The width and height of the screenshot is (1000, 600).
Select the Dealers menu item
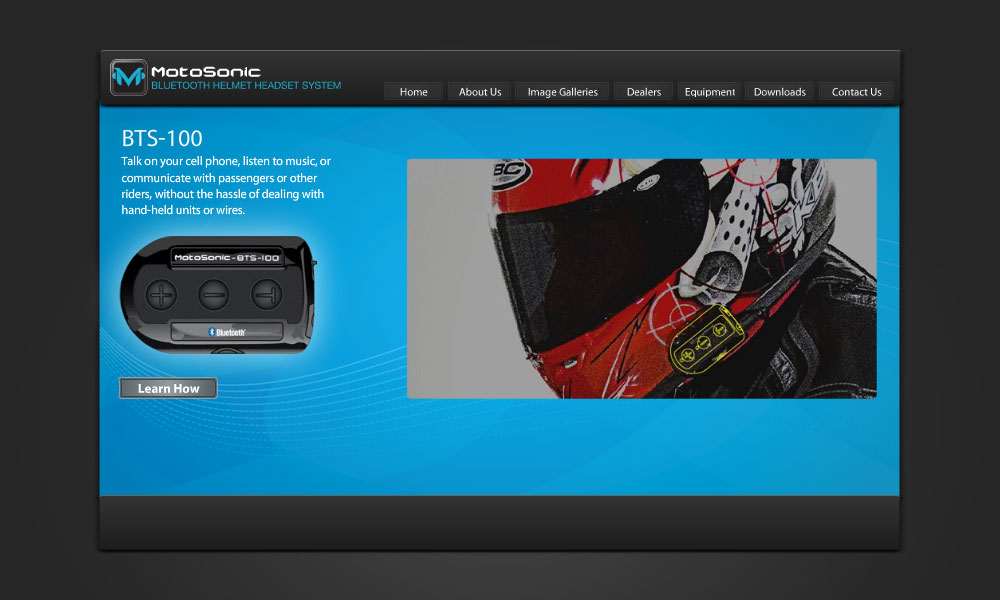643,92
